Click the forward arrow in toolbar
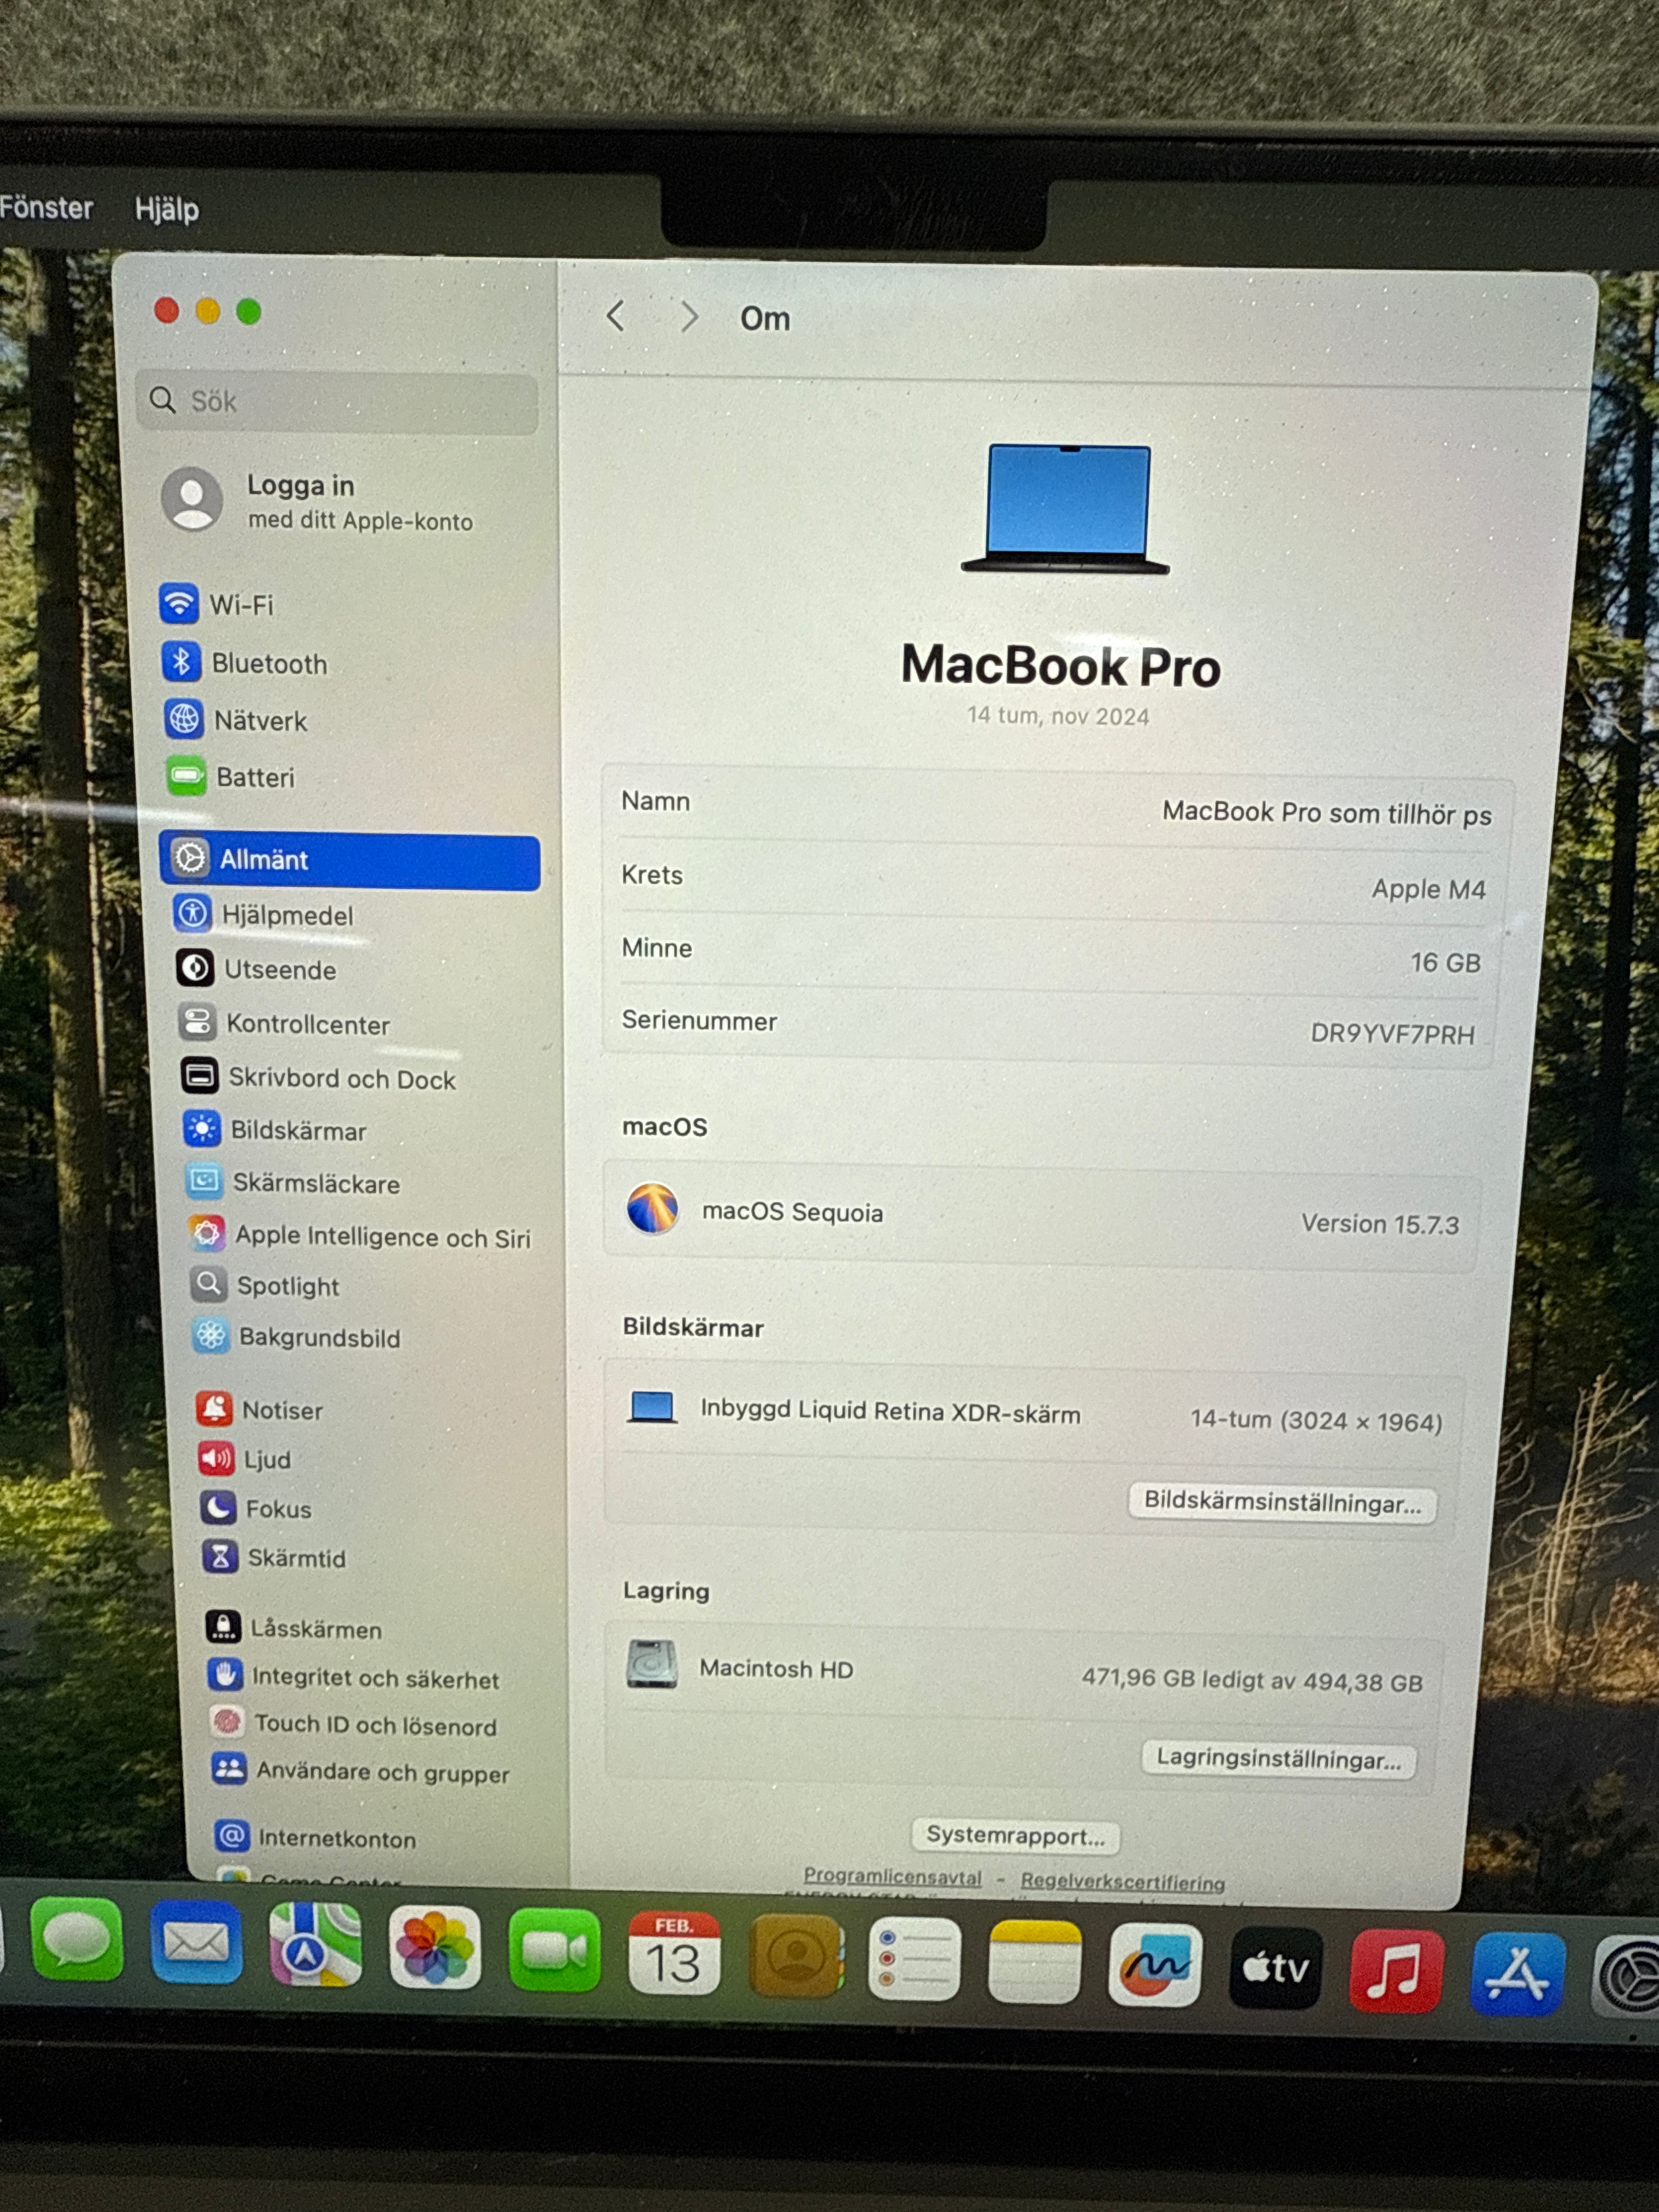1659x2212 pixels. (689, 318)
